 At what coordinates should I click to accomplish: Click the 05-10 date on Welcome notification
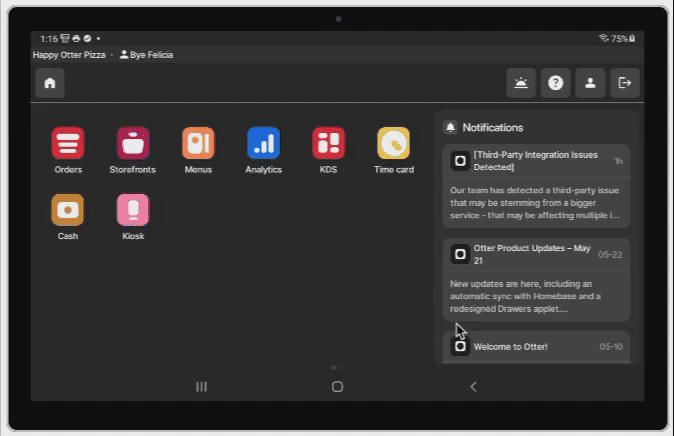point(611,347)
